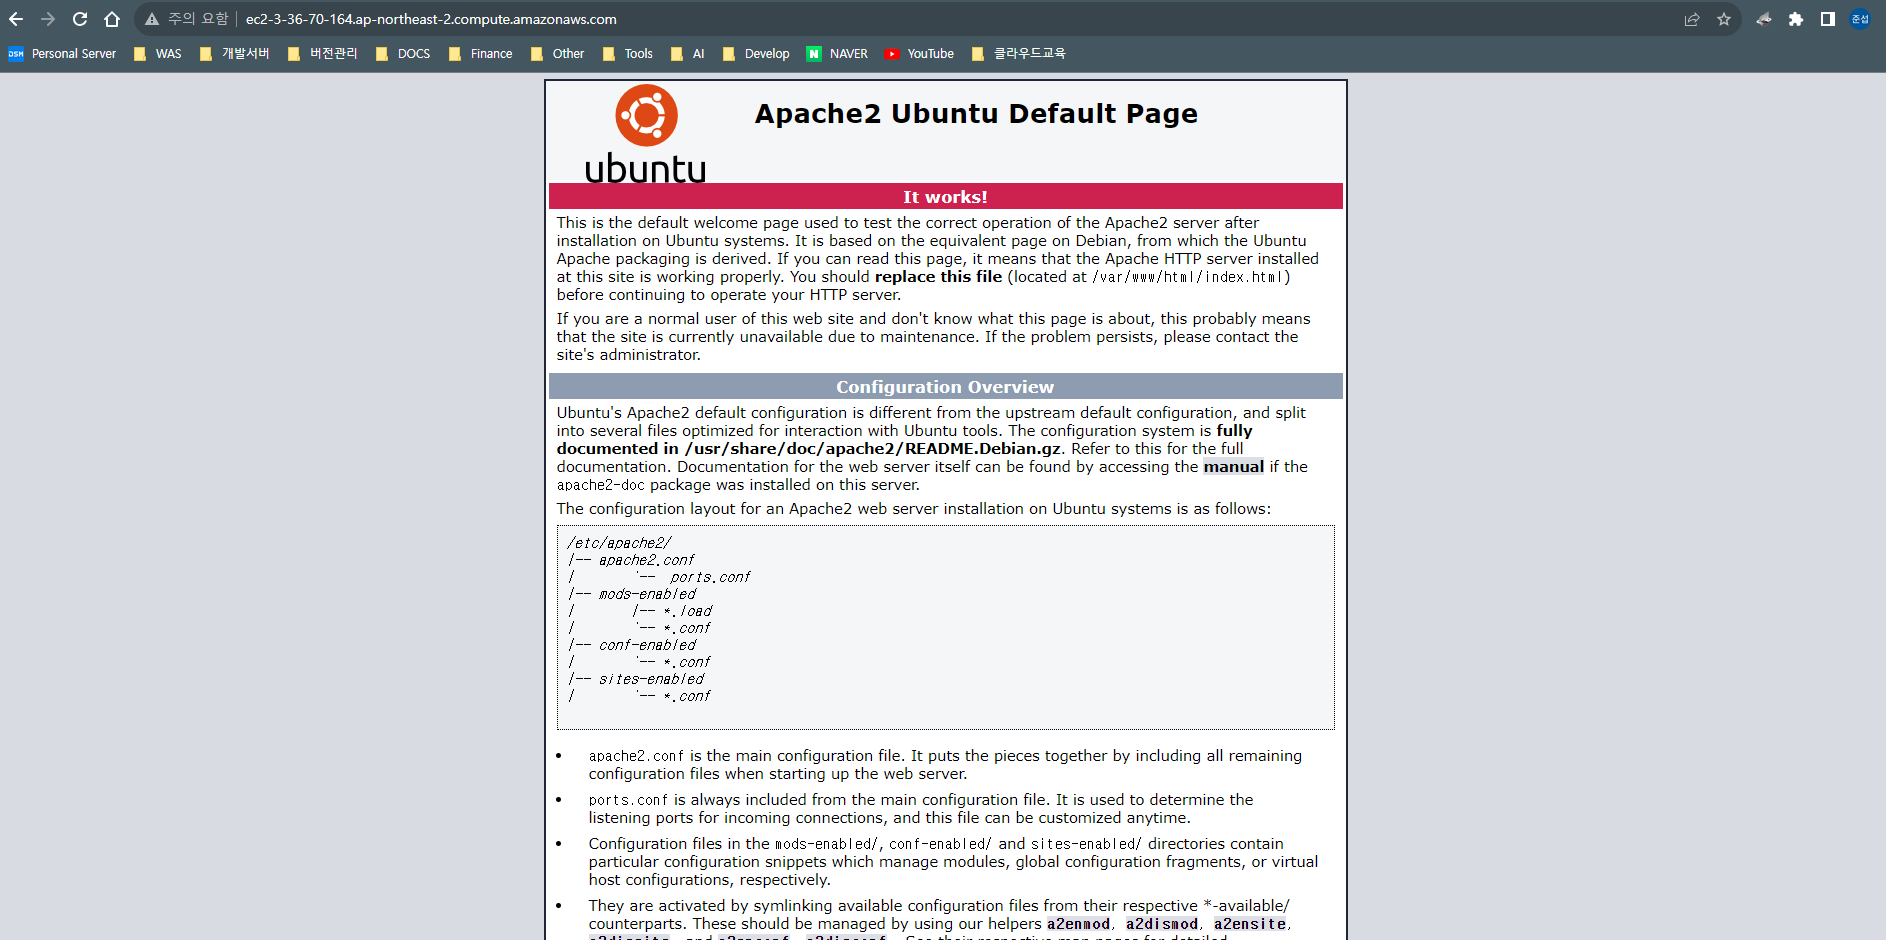The height and width of the screenshot is (940, 1886).
Task: Click the not-secure warning triangle icon
Action: click(x=152, y=19)
